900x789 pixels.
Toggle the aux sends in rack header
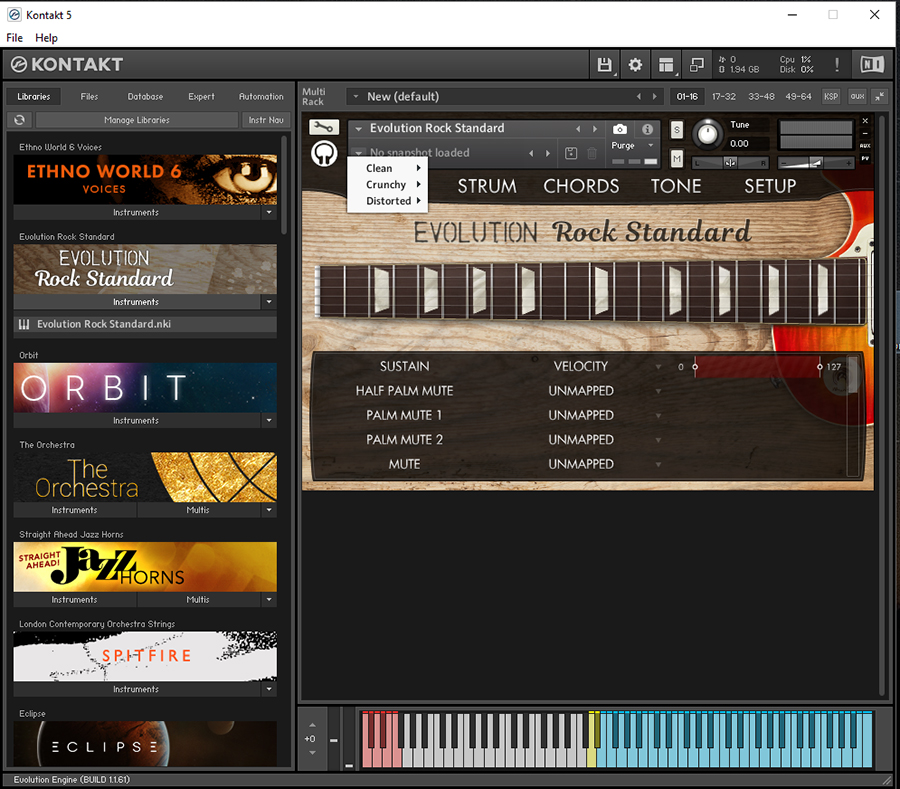pos(857,96)
